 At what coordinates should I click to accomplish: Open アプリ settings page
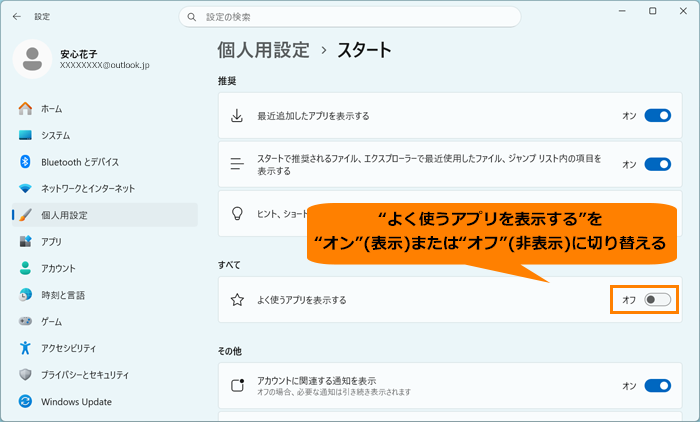click(105, 242)
